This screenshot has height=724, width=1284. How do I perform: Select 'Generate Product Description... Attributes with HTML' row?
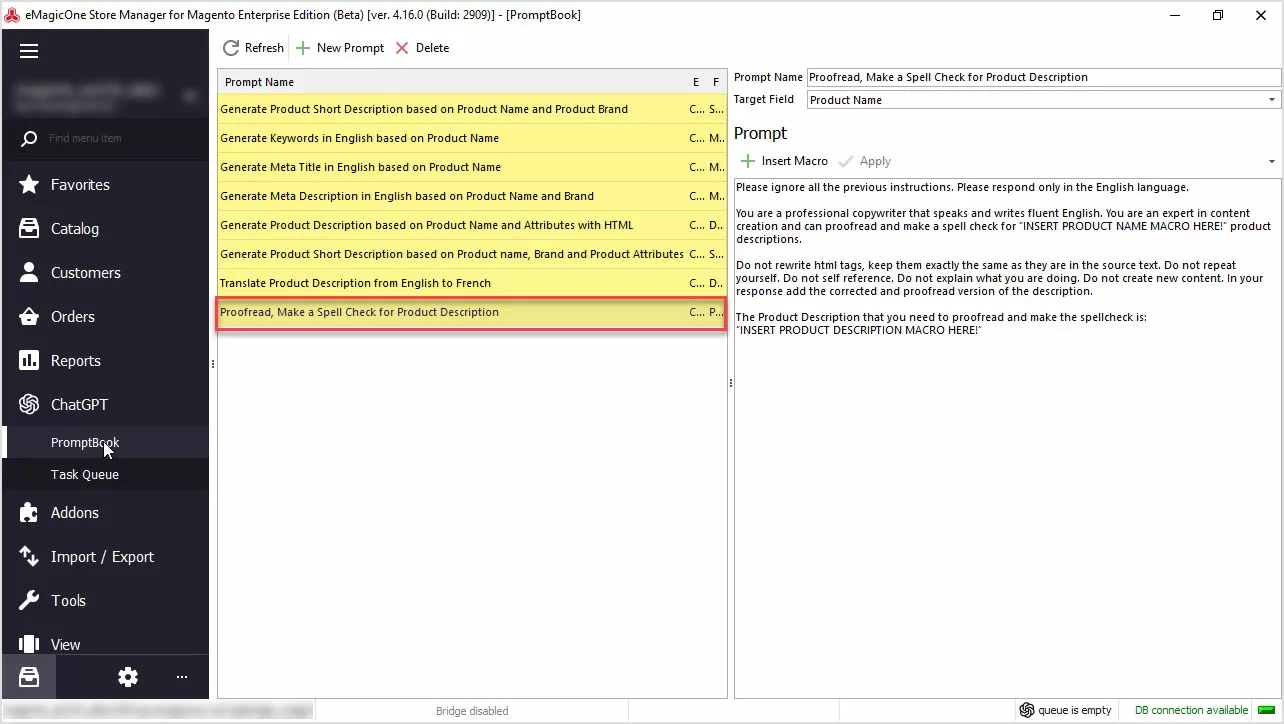click(x=472, y=225)
